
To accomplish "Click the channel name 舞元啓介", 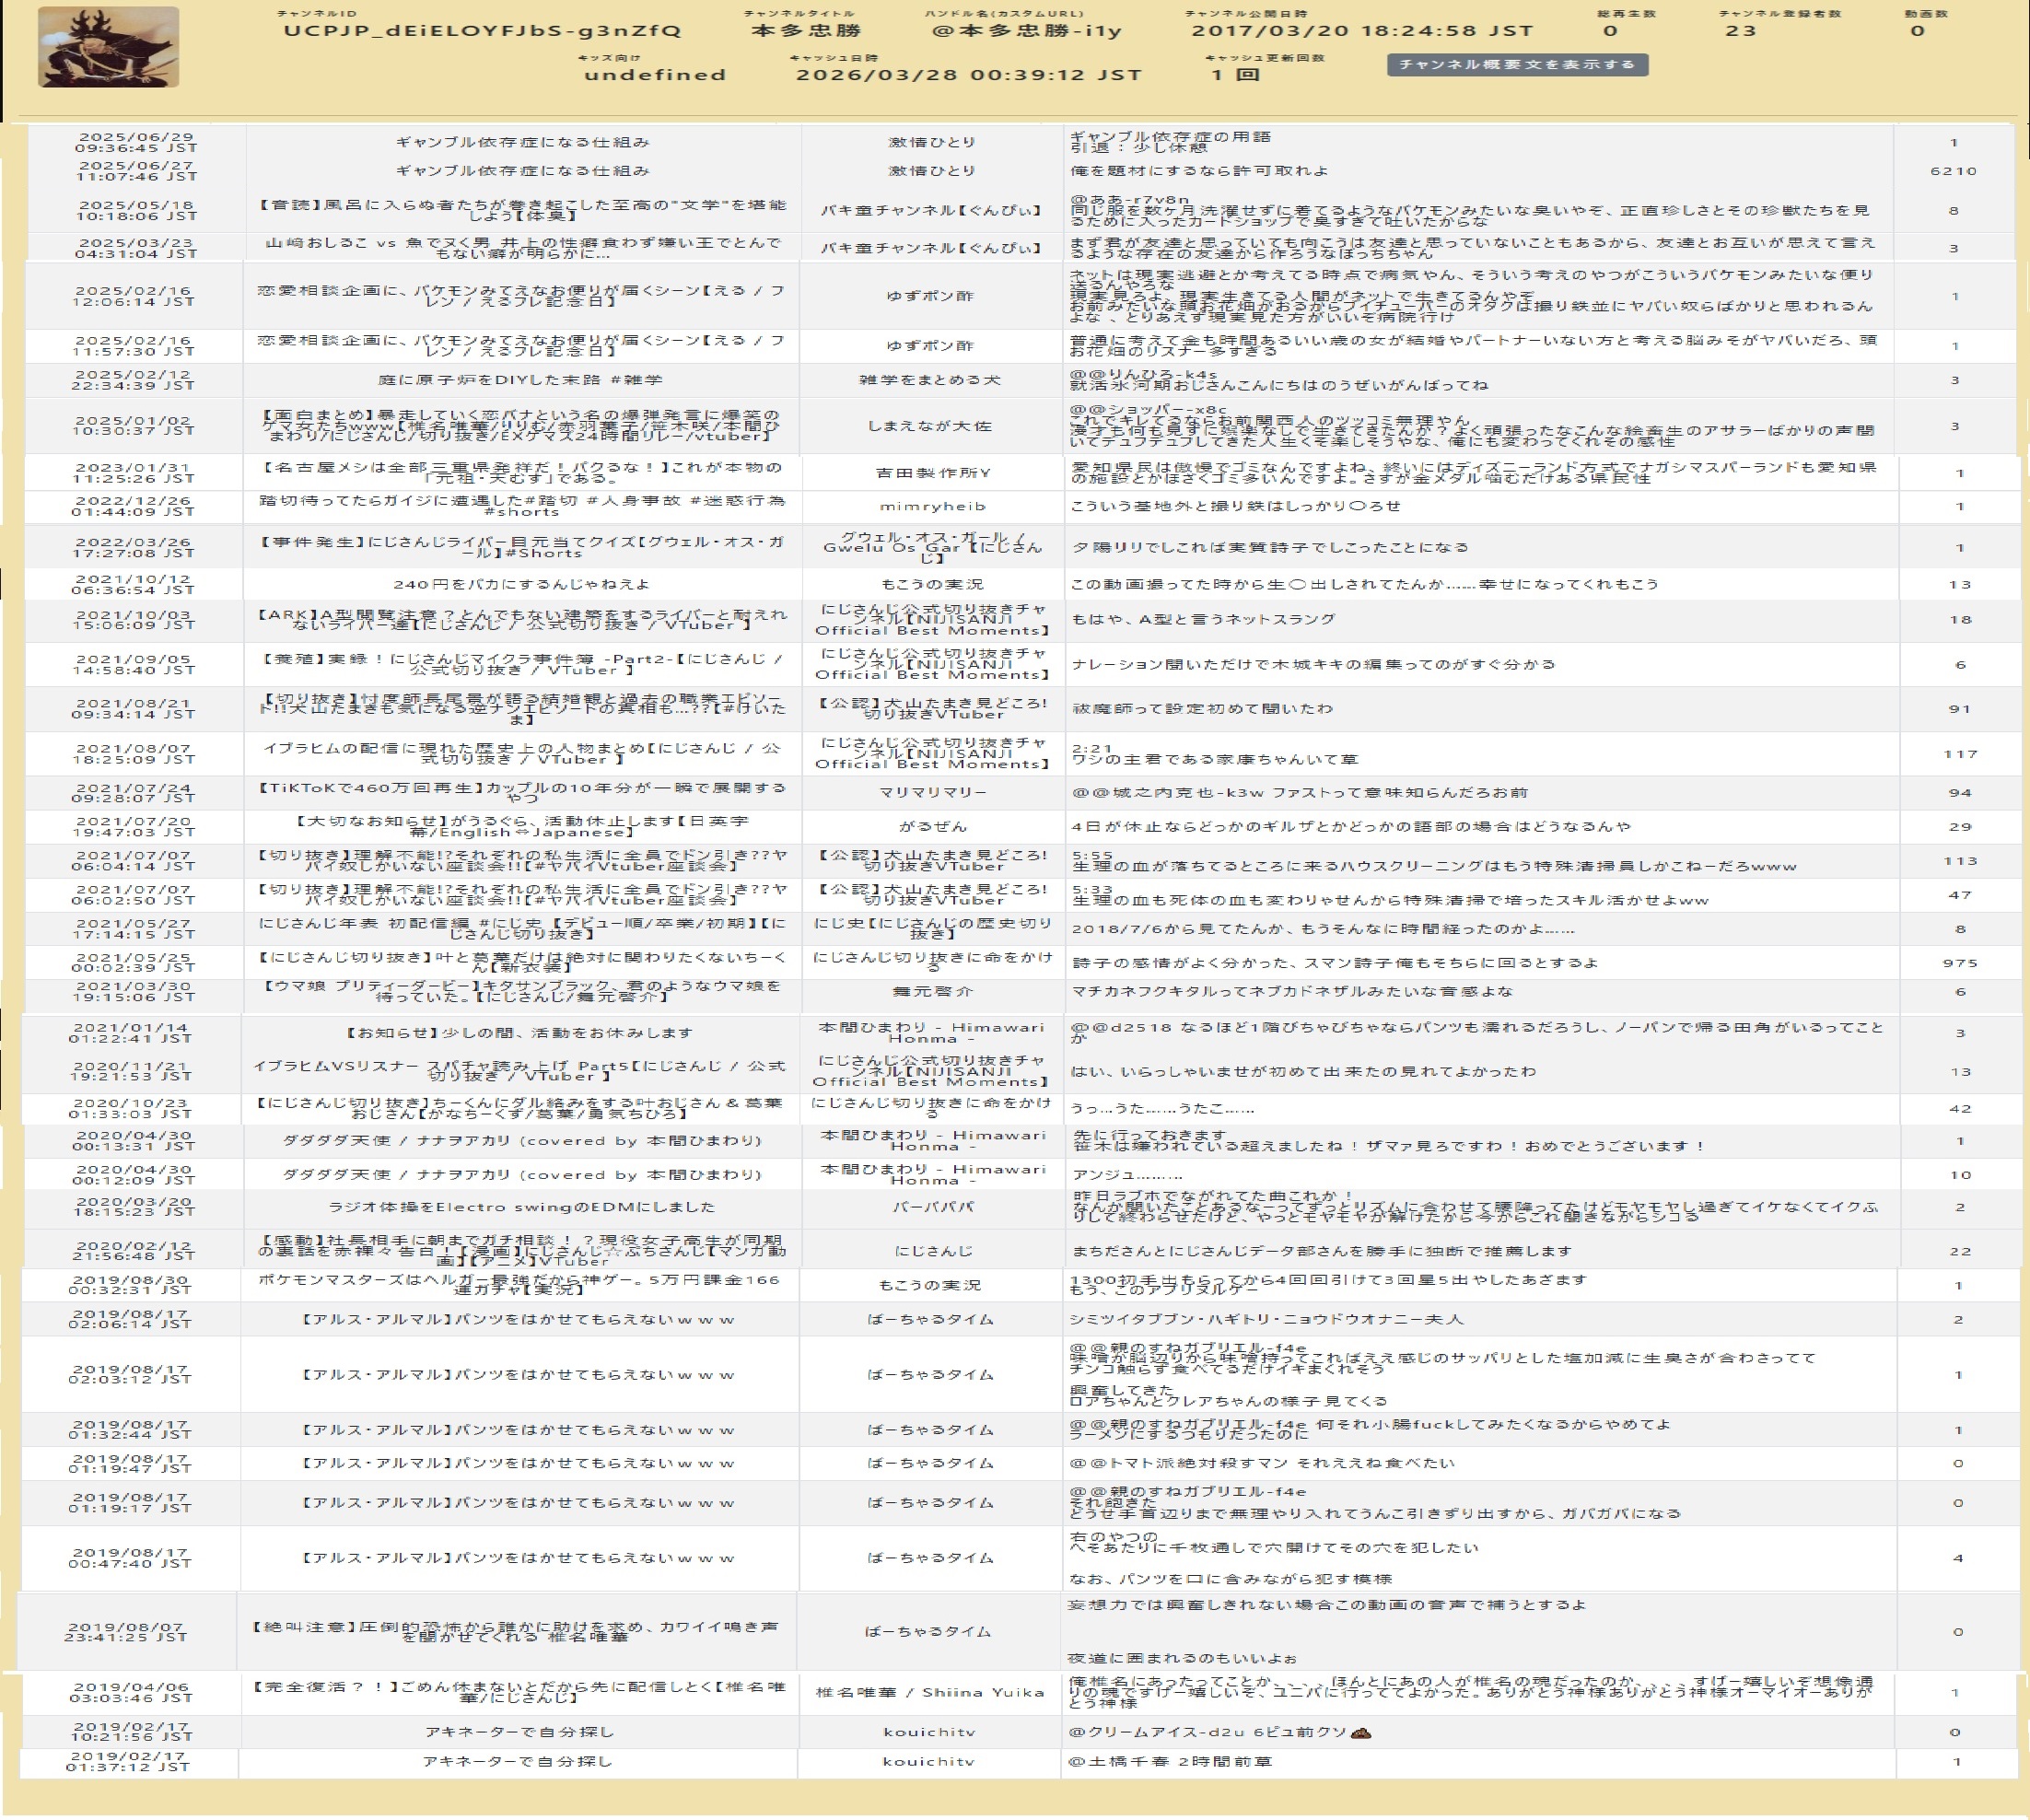I will (931, 992).
